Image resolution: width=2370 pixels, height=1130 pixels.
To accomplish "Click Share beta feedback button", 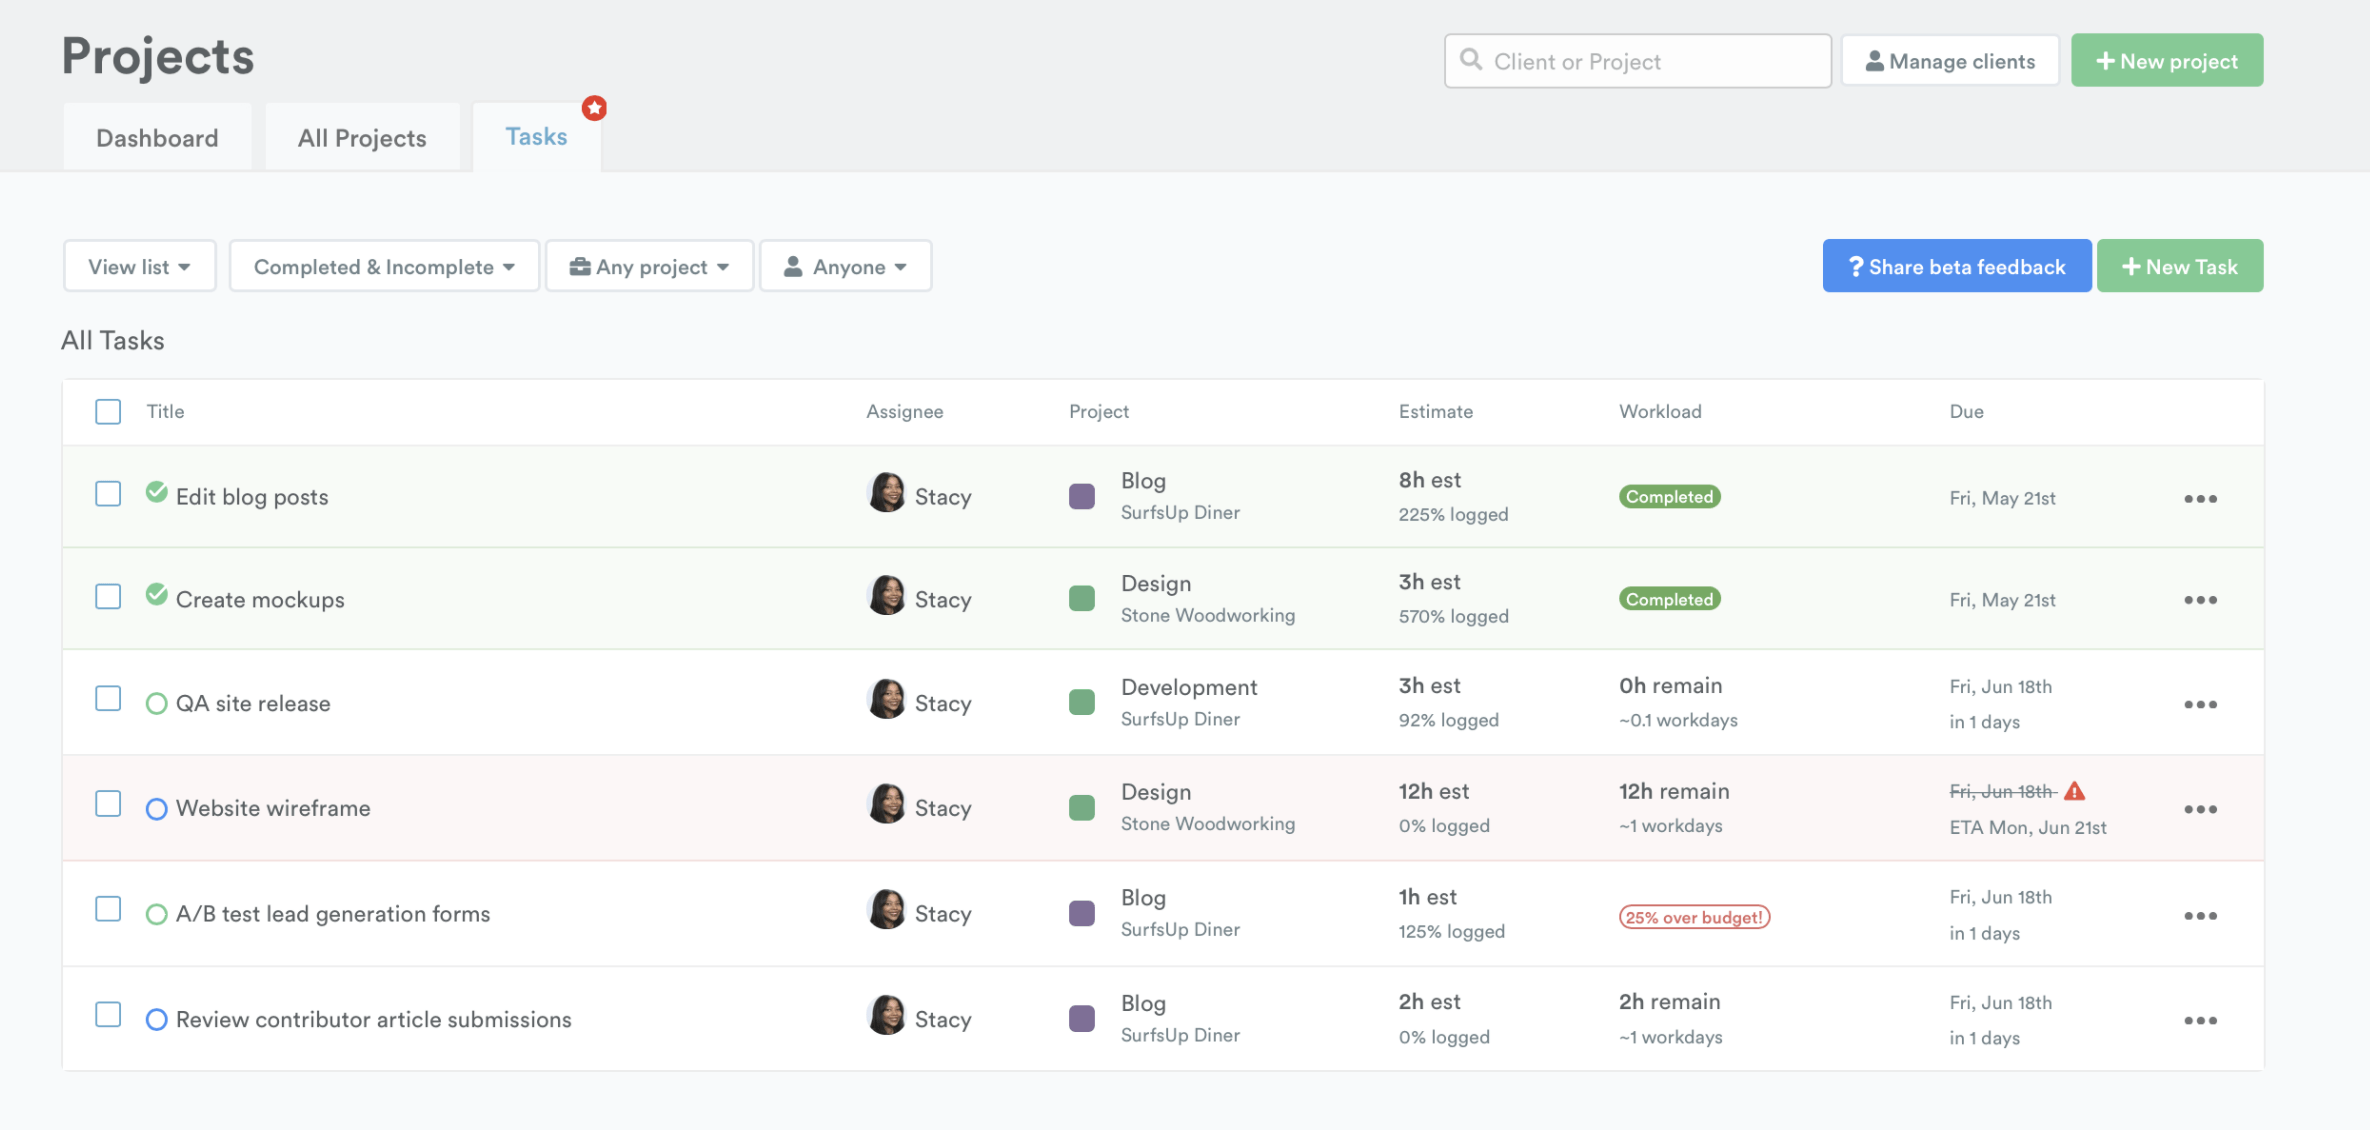I will (x=1956, y=266).
